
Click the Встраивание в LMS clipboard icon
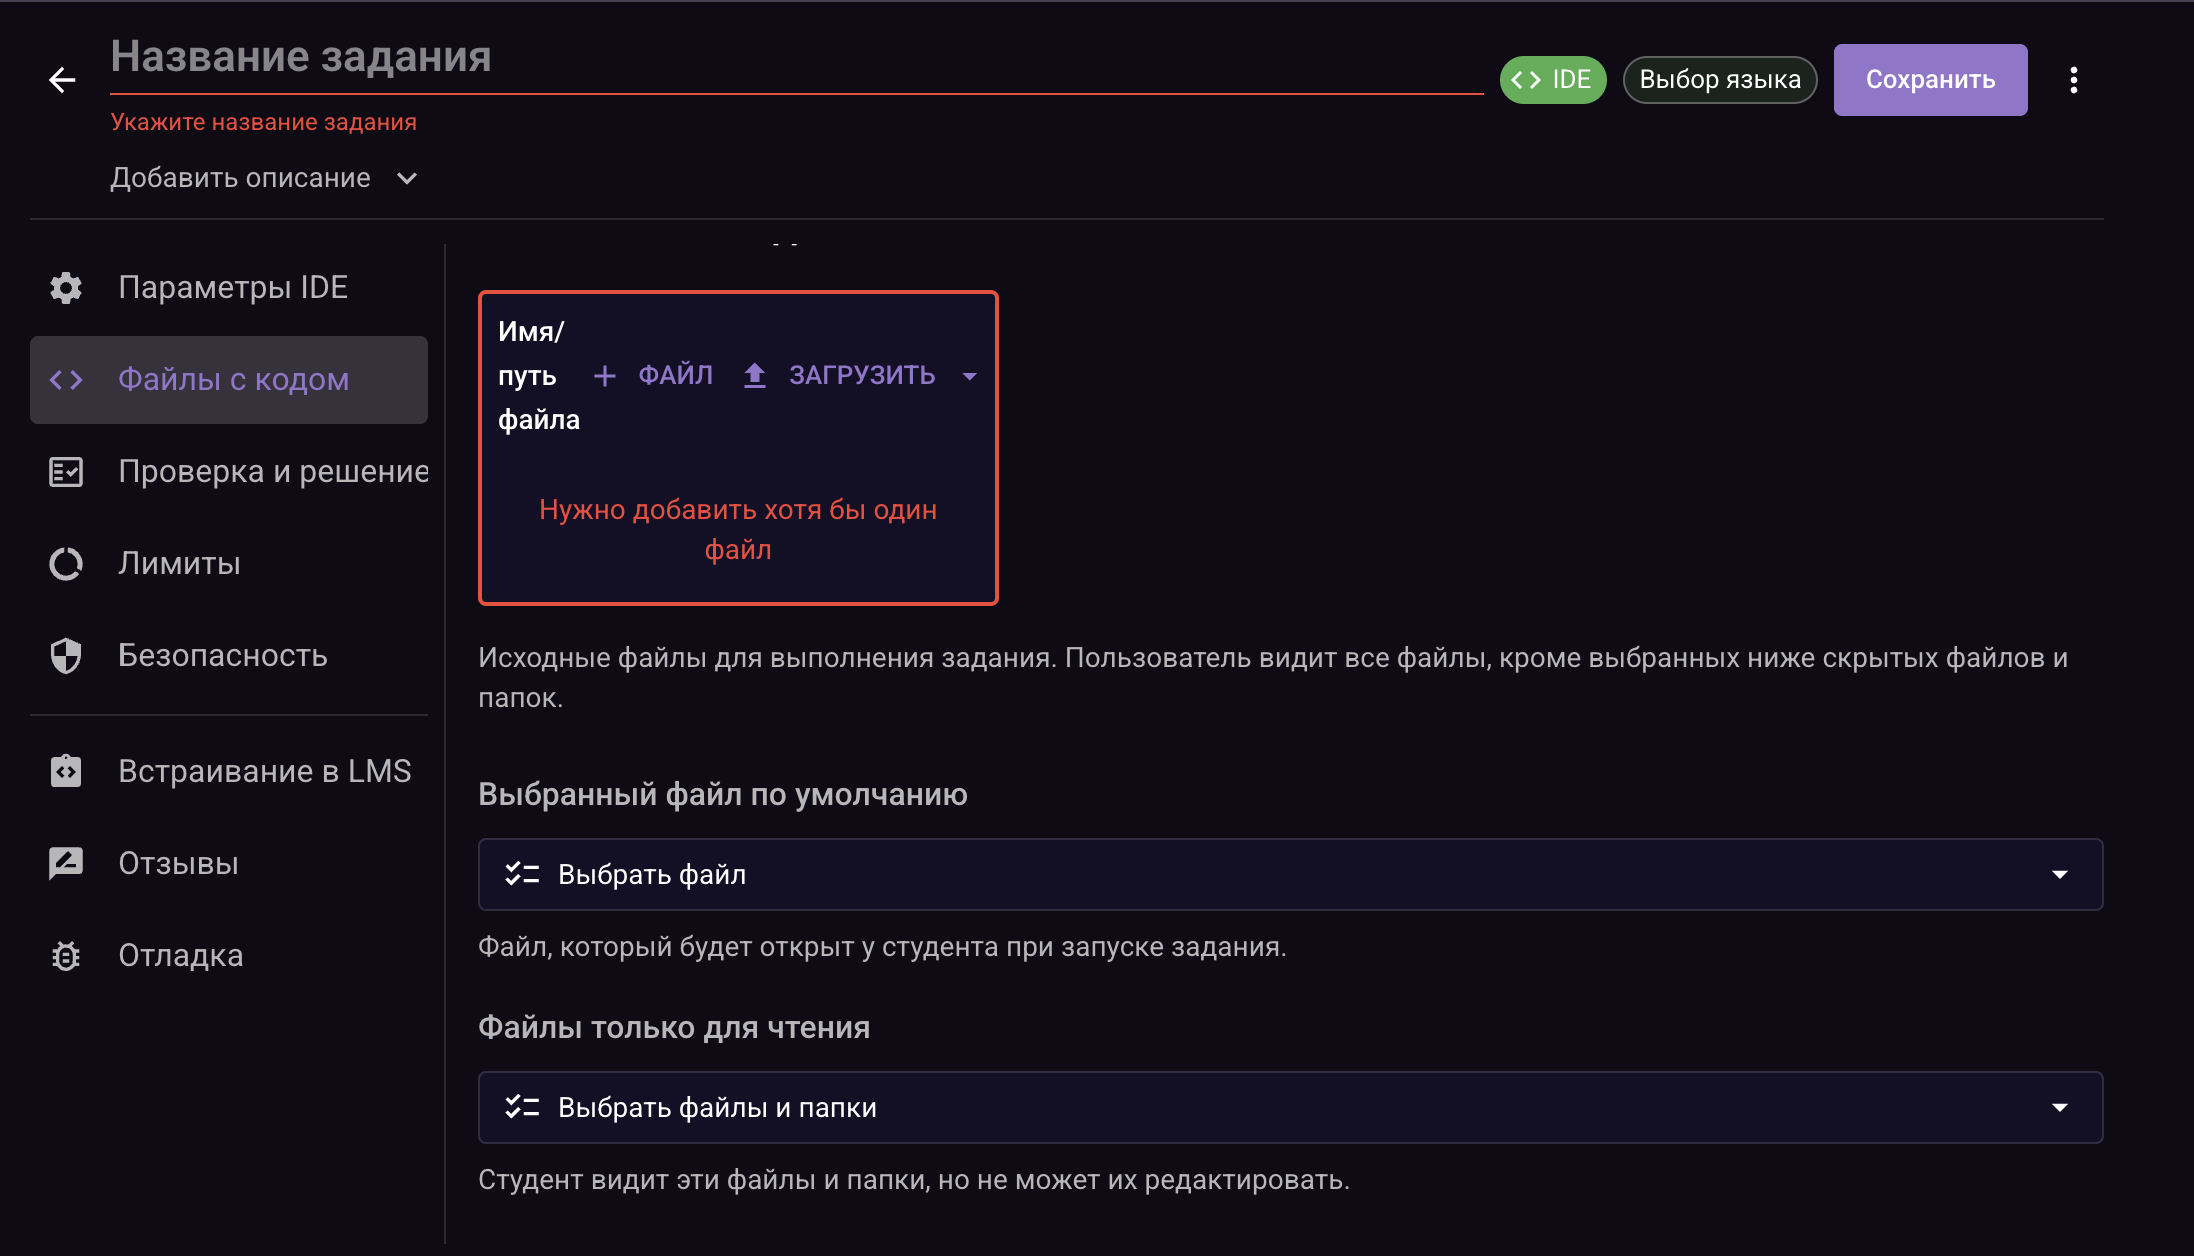66,770
